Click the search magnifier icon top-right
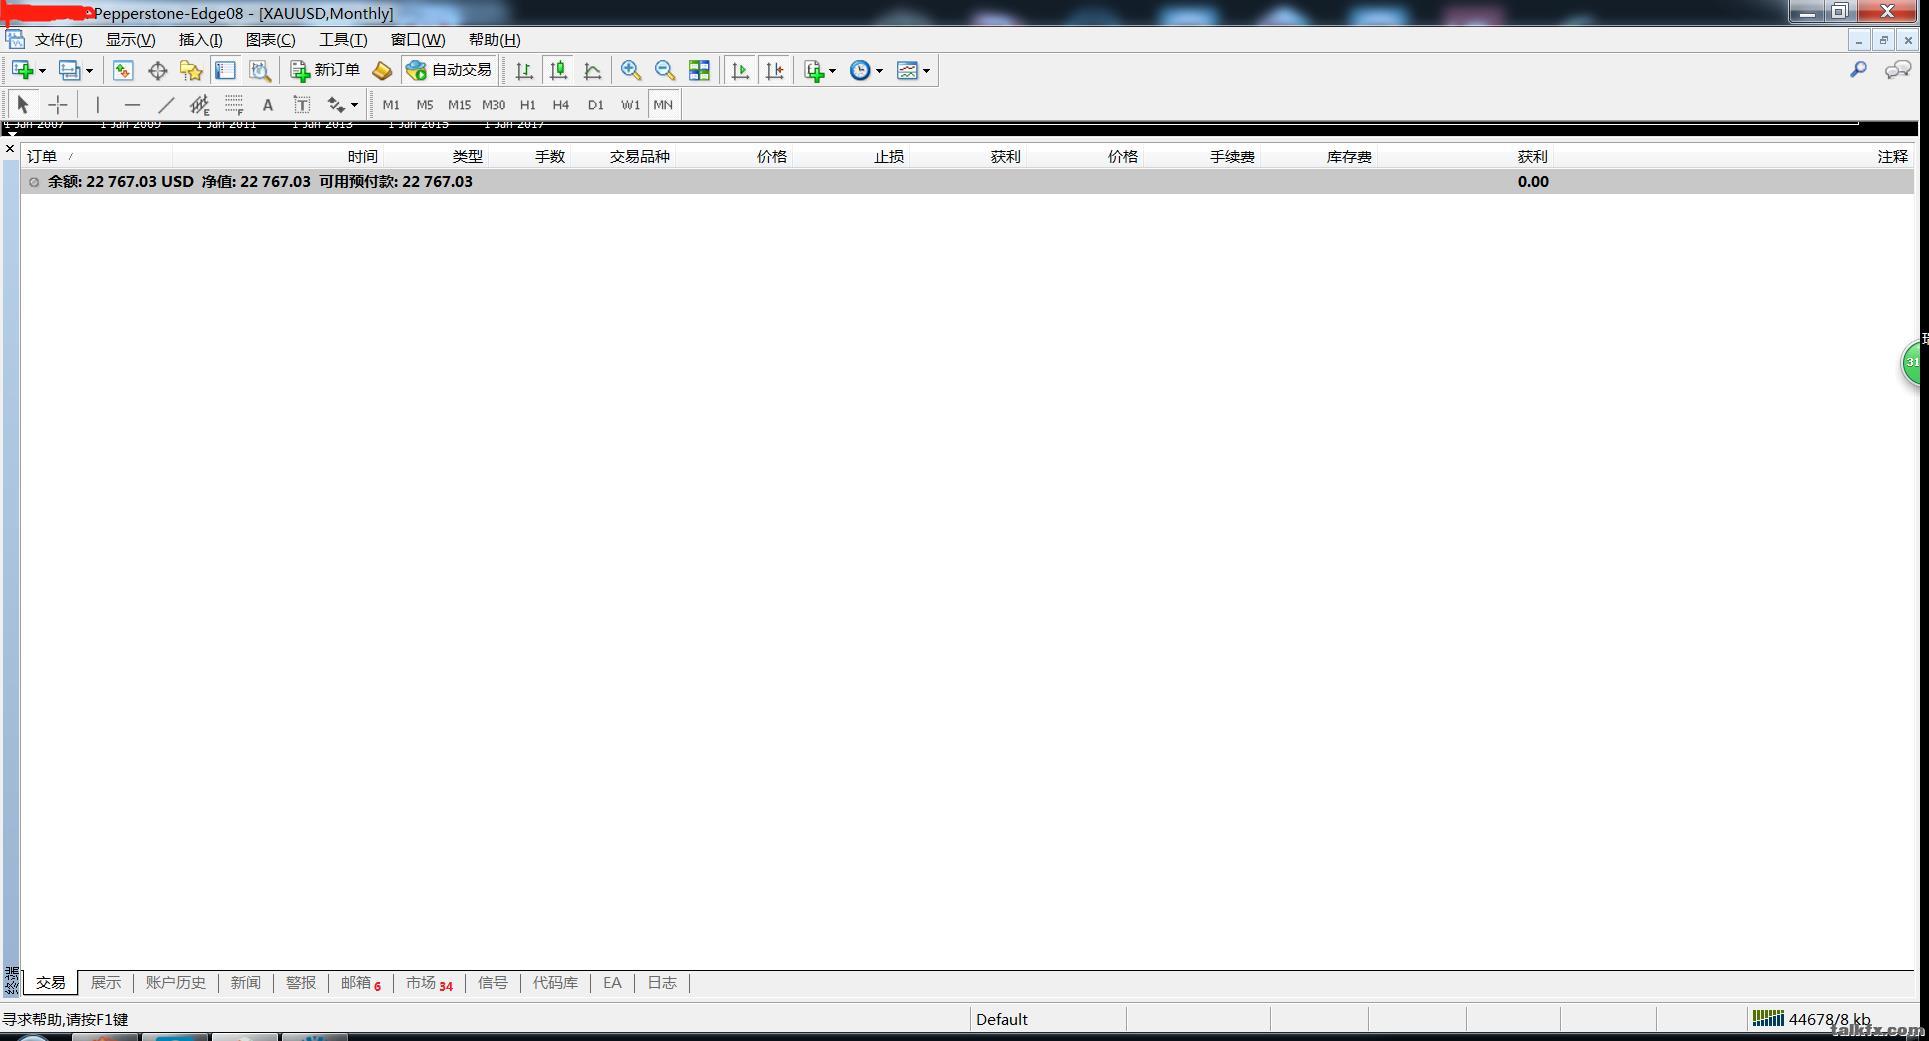The width and height of the screenshot is (1929, 1041). (x=1858, y=70)
